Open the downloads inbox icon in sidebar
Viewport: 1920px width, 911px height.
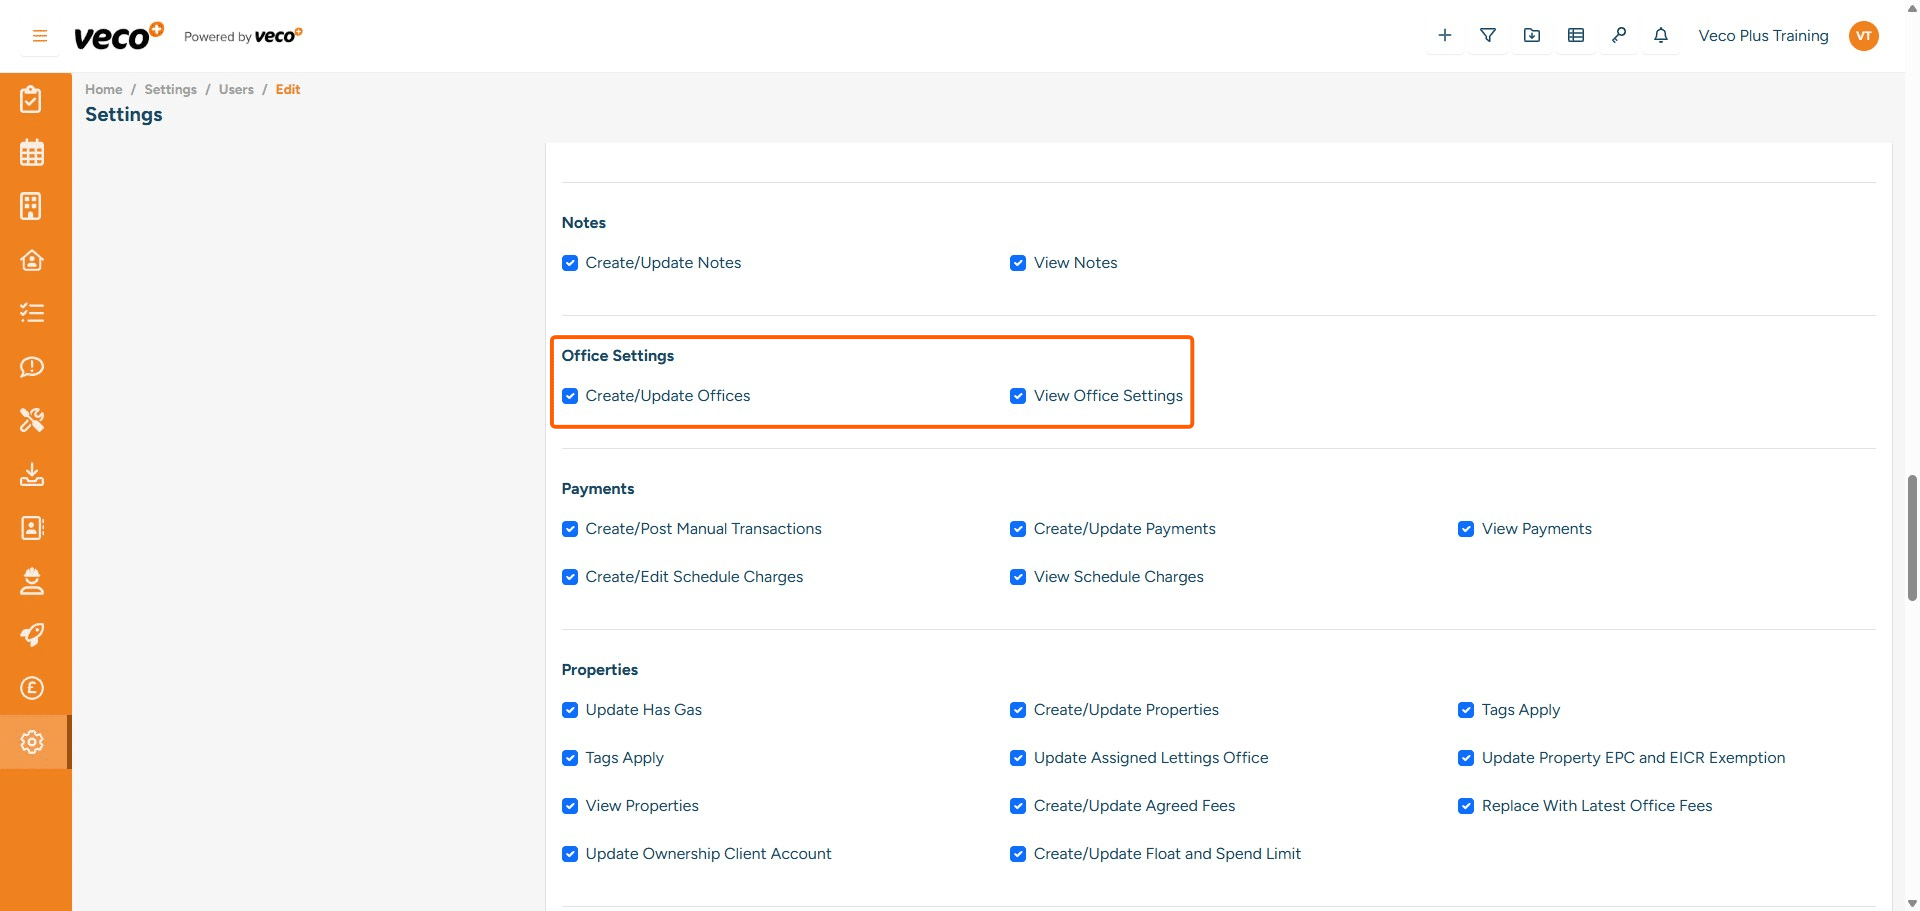[x=33, y=474]
